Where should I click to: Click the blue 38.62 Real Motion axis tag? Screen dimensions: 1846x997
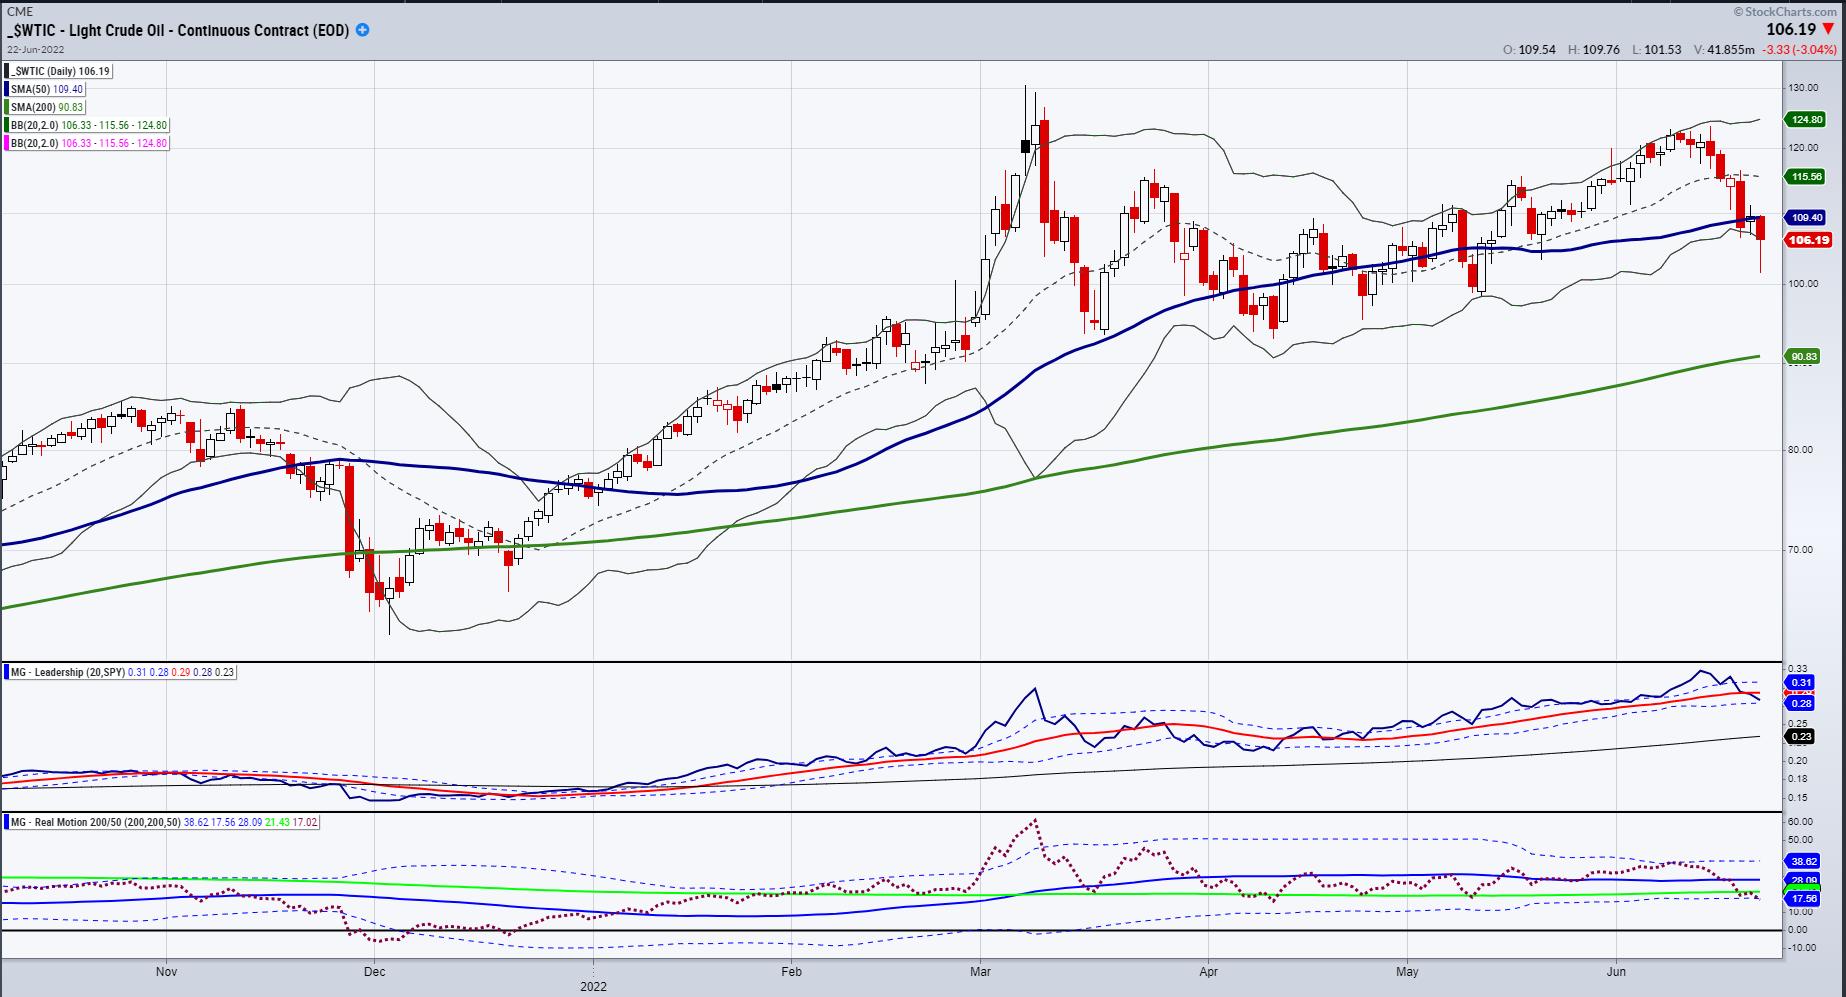[x=1803, y=860]
